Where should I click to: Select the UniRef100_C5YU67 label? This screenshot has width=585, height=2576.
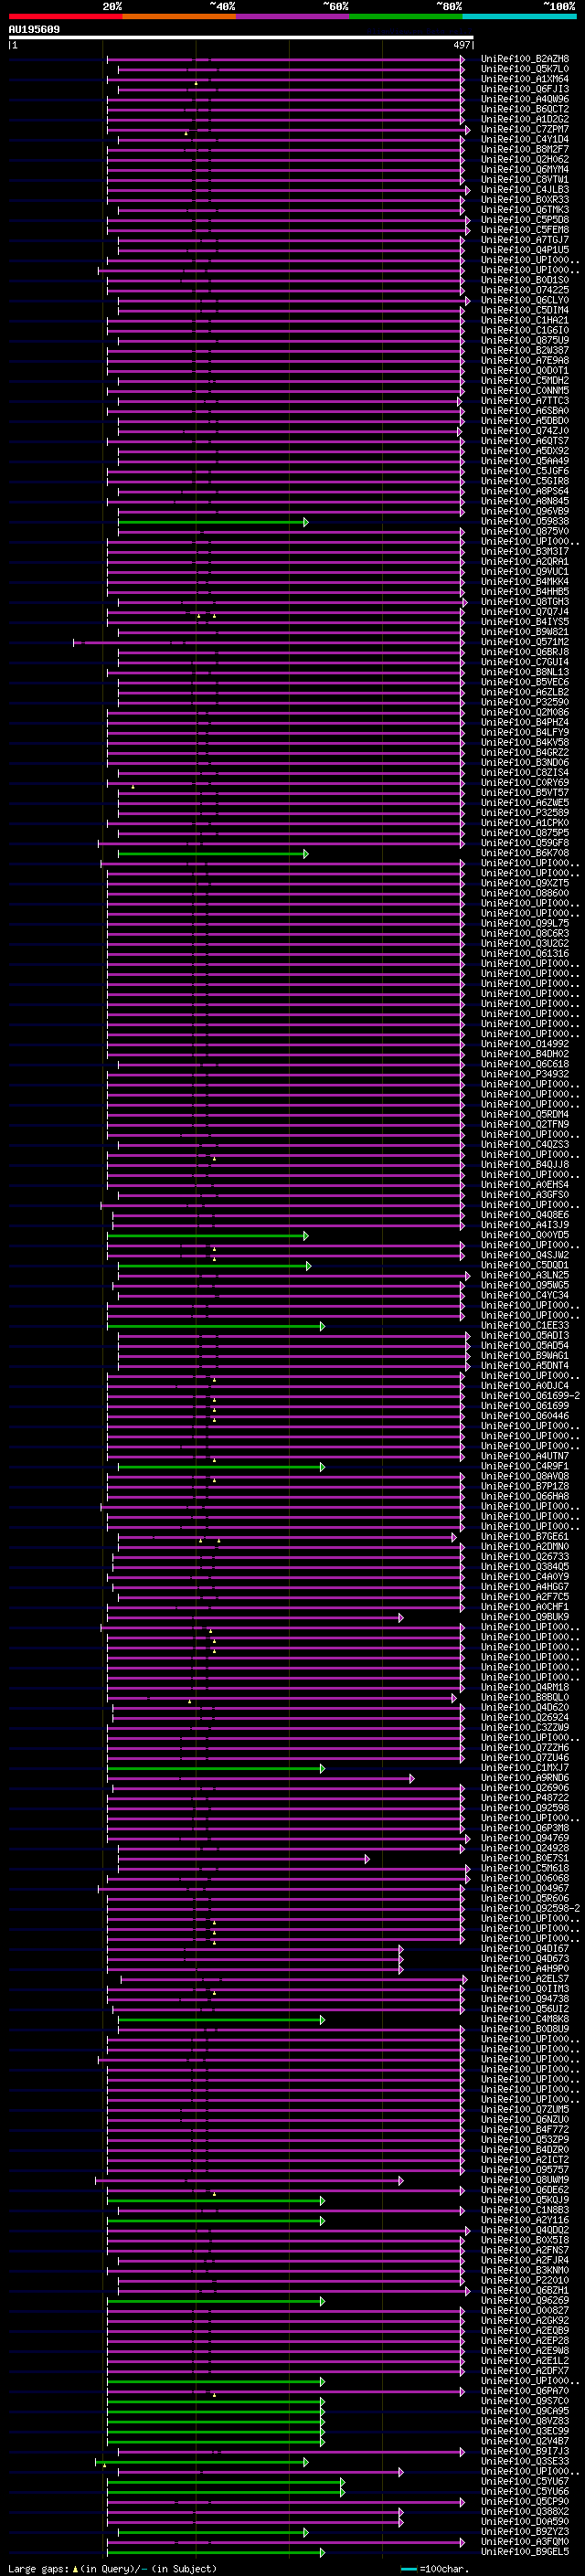point(524,2482)
